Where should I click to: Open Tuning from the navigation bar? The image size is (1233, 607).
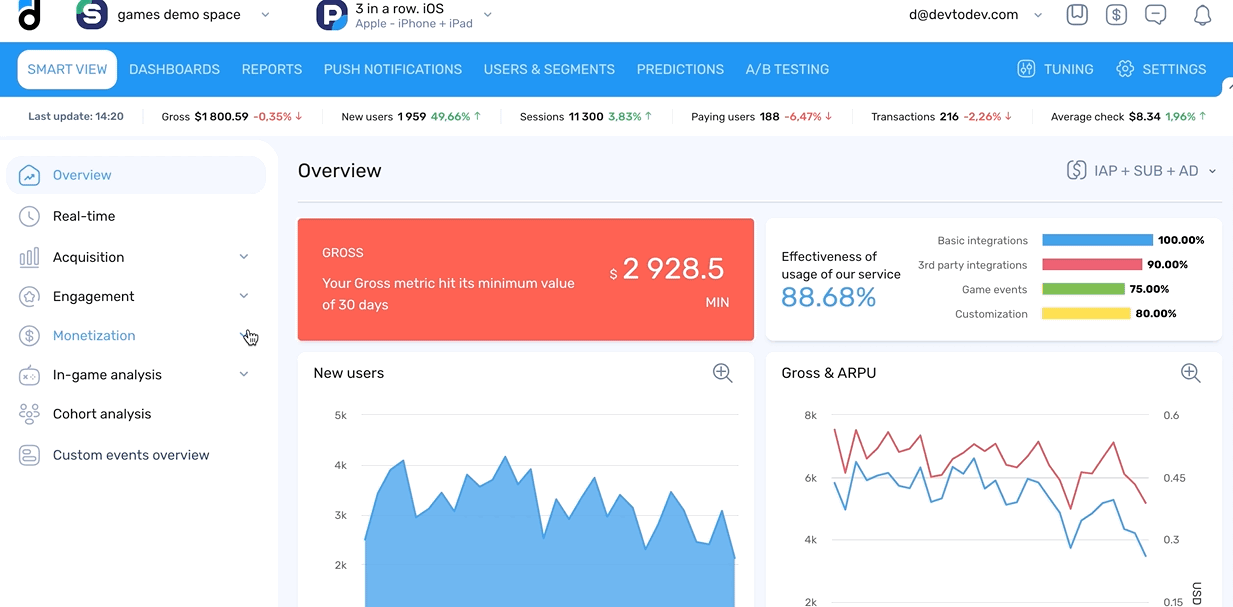pos(1055,69)
